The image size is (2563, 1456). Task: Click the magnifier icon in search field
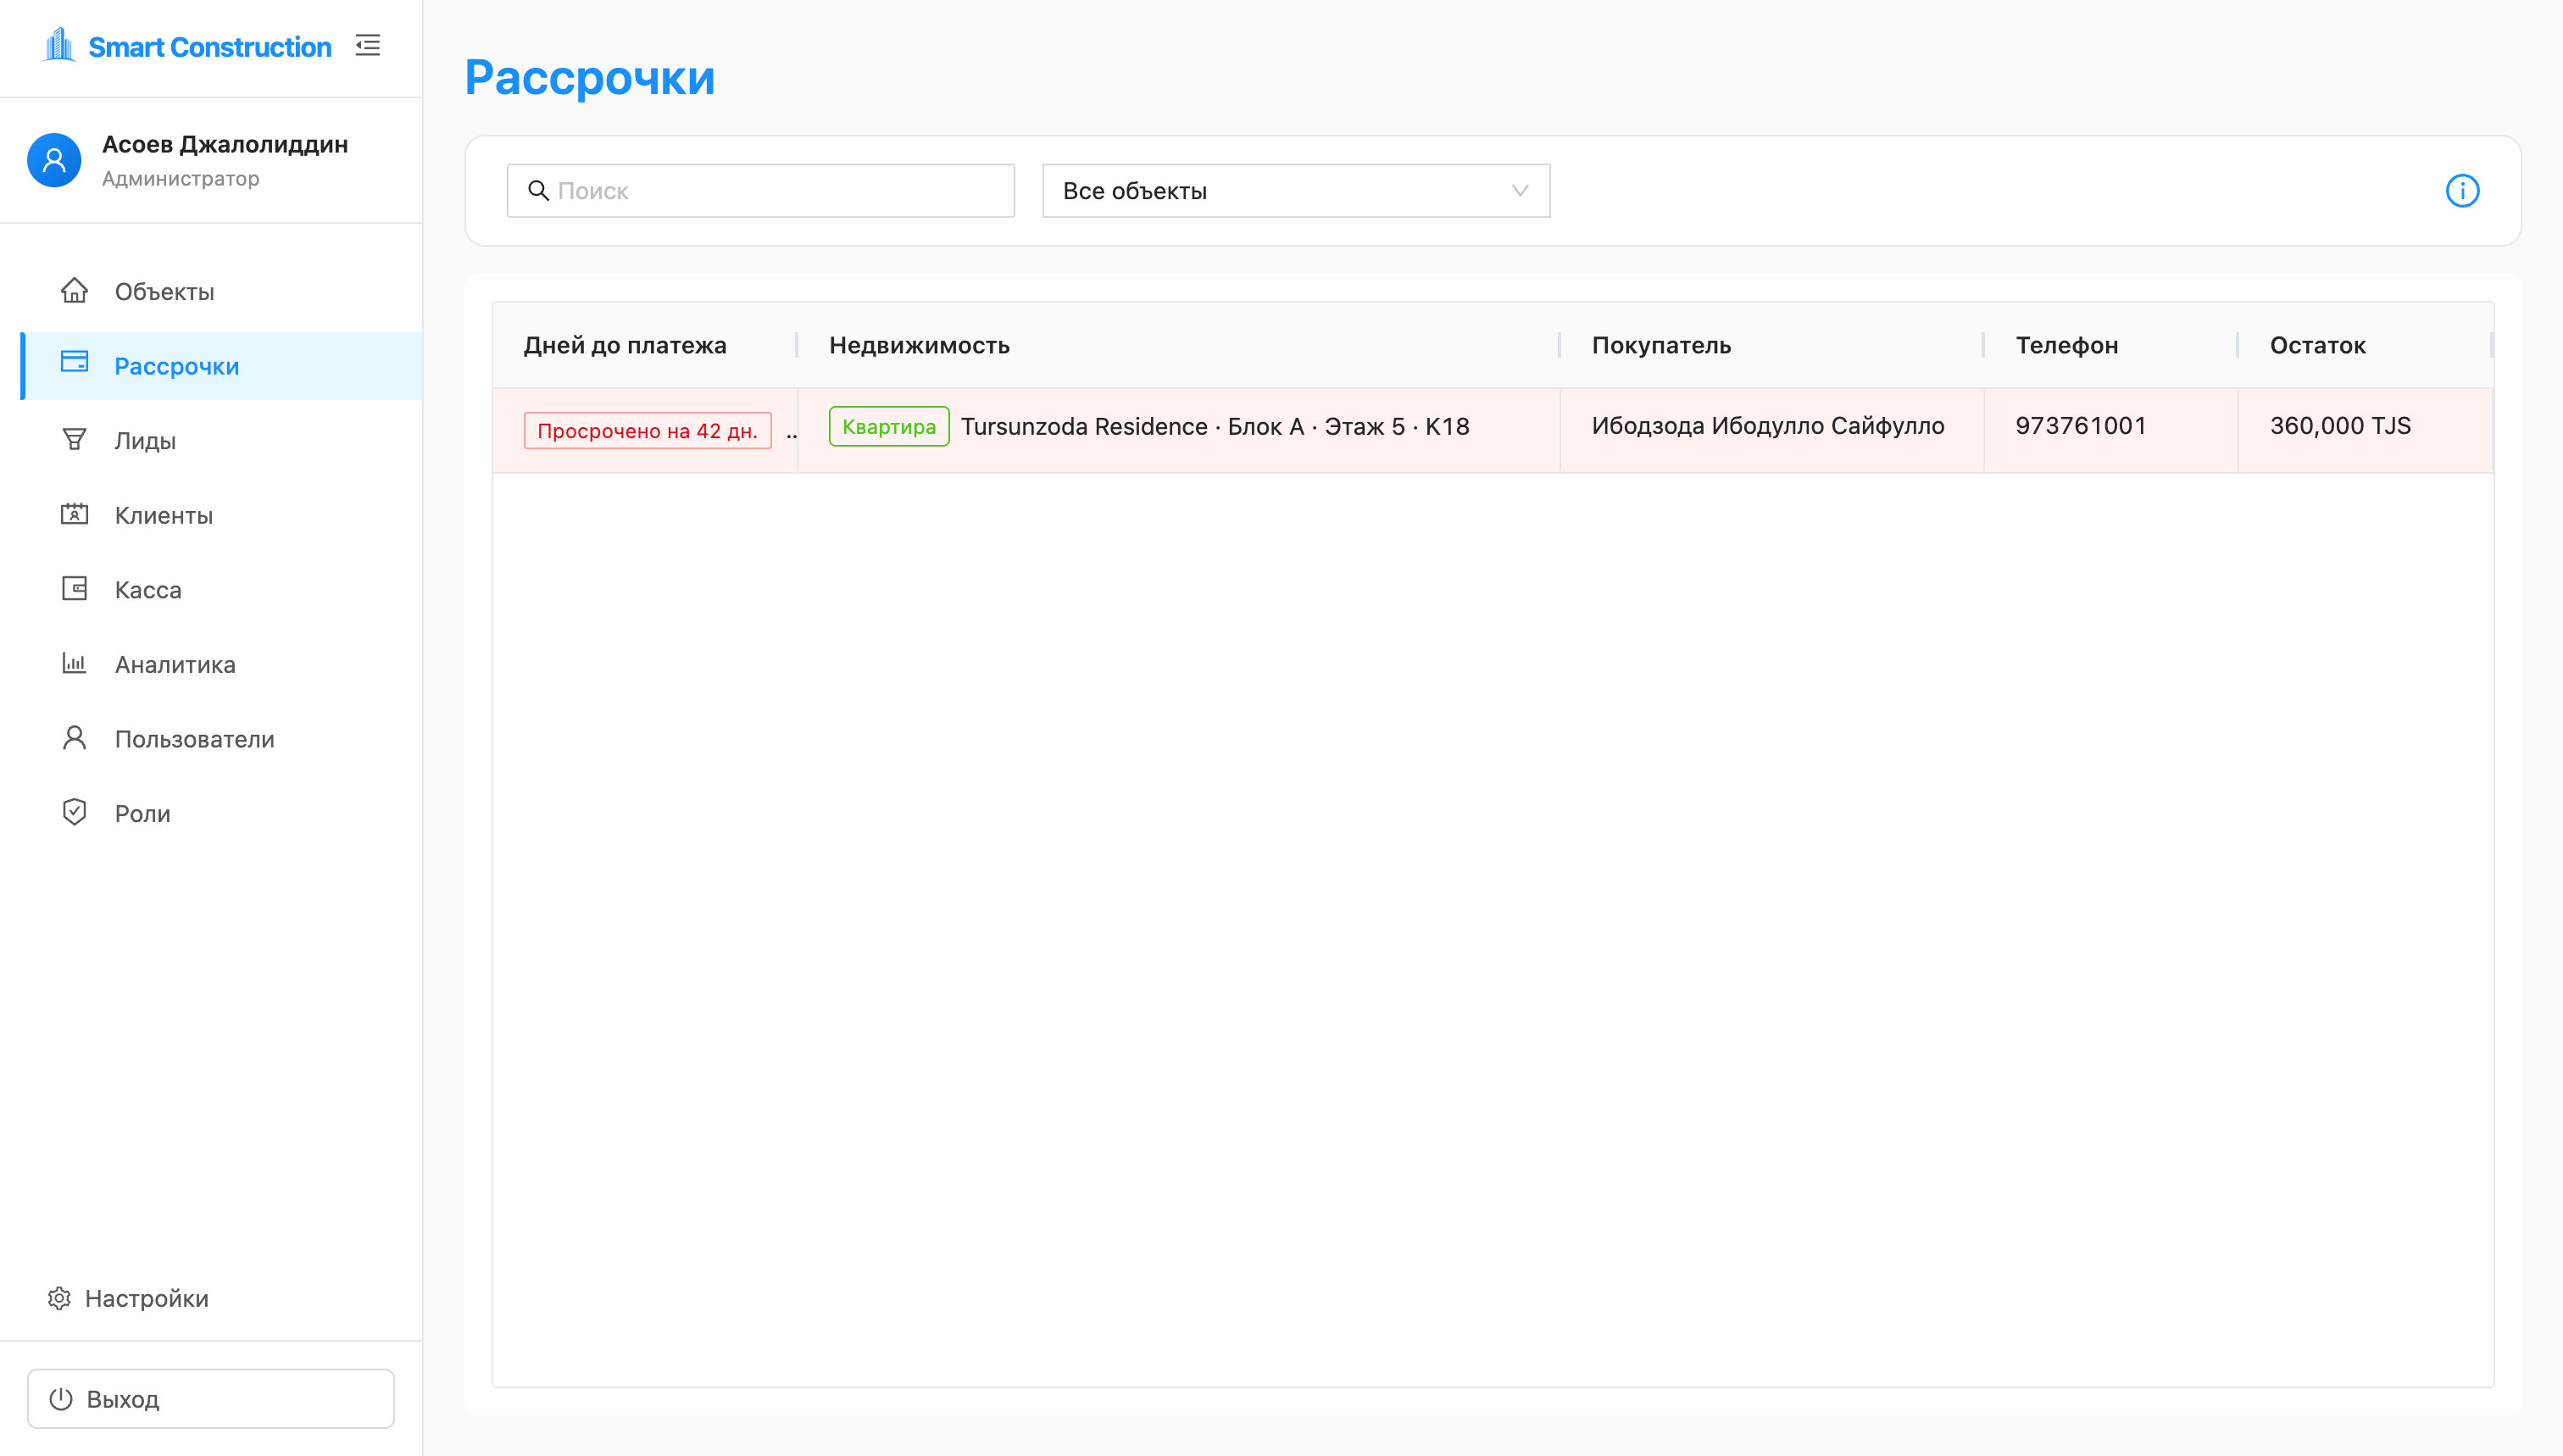tap(538, 190)
